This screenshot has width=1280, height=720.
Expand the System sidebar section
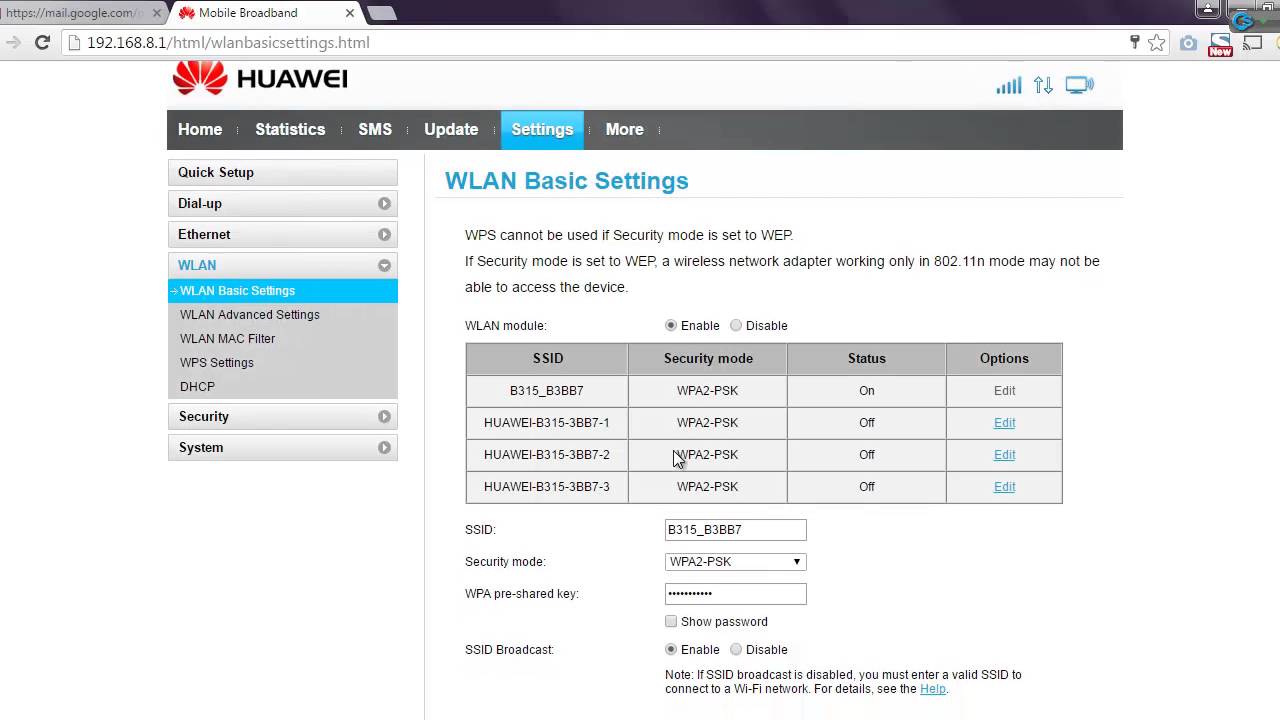(282, 447)
